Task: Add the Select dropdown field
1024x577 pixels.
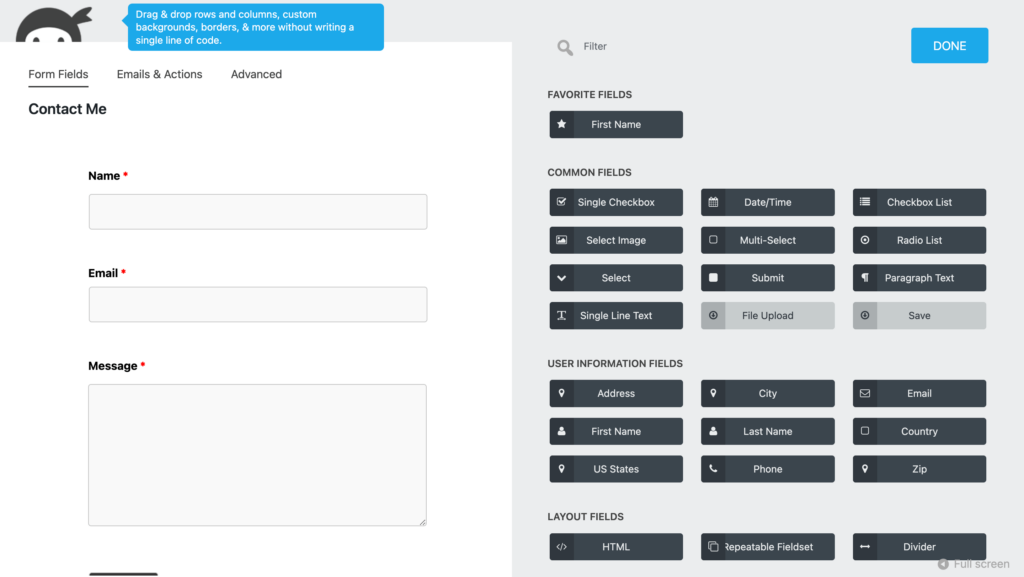Action: (616, 278)
